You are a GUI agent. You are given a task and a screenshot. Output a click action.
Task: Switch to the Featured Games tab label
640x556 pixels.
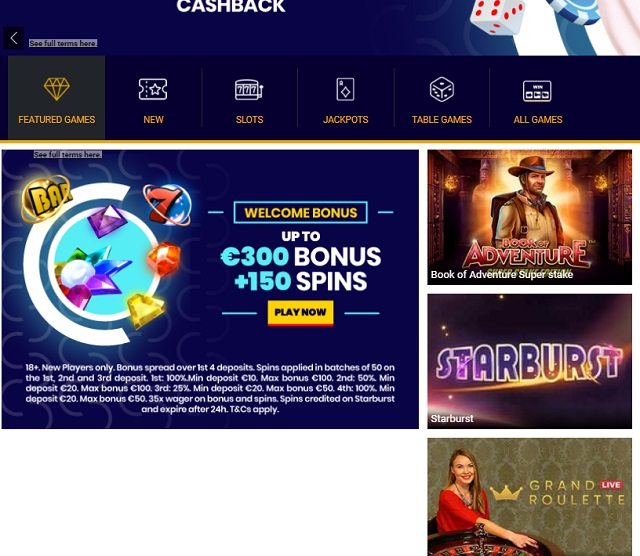point(57,120)
